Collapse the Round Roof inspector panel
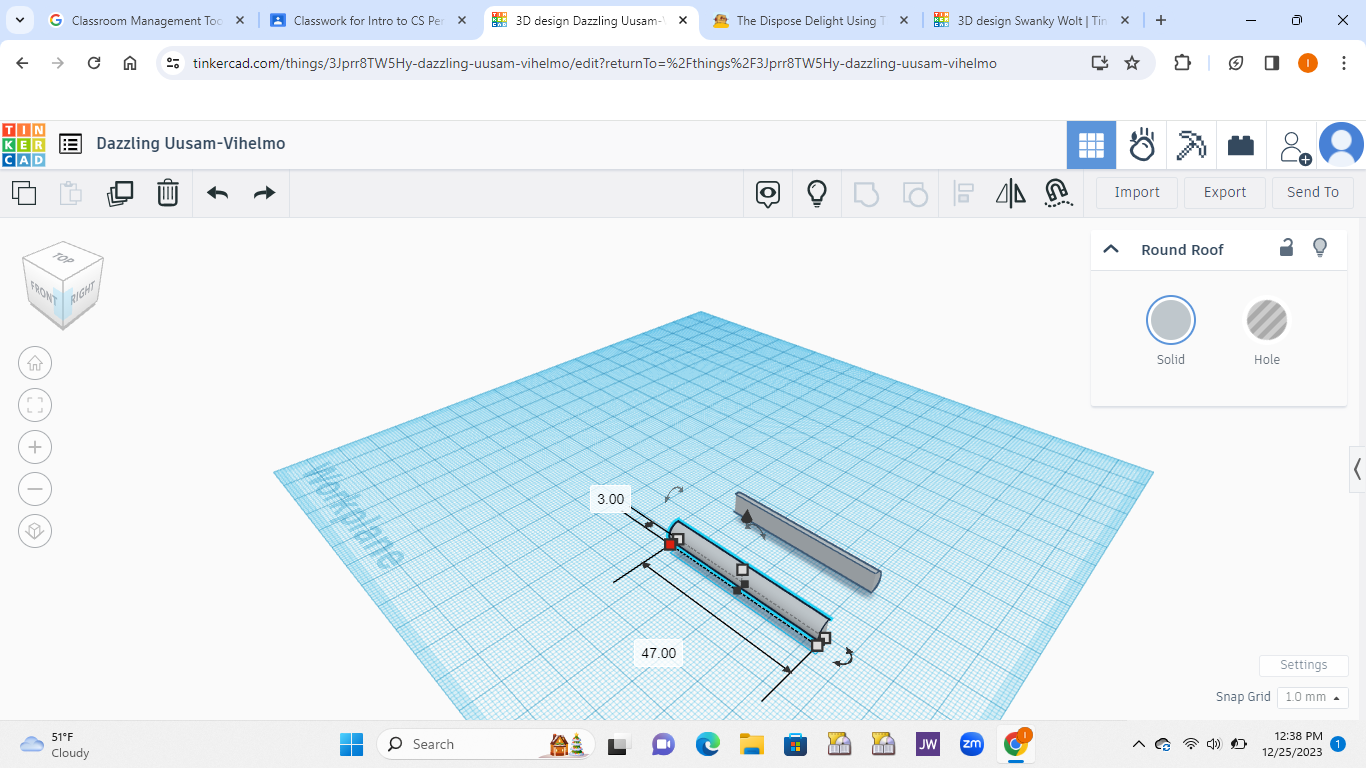The width and height of the screenshot is (1366, 768). pos(1110,249)
